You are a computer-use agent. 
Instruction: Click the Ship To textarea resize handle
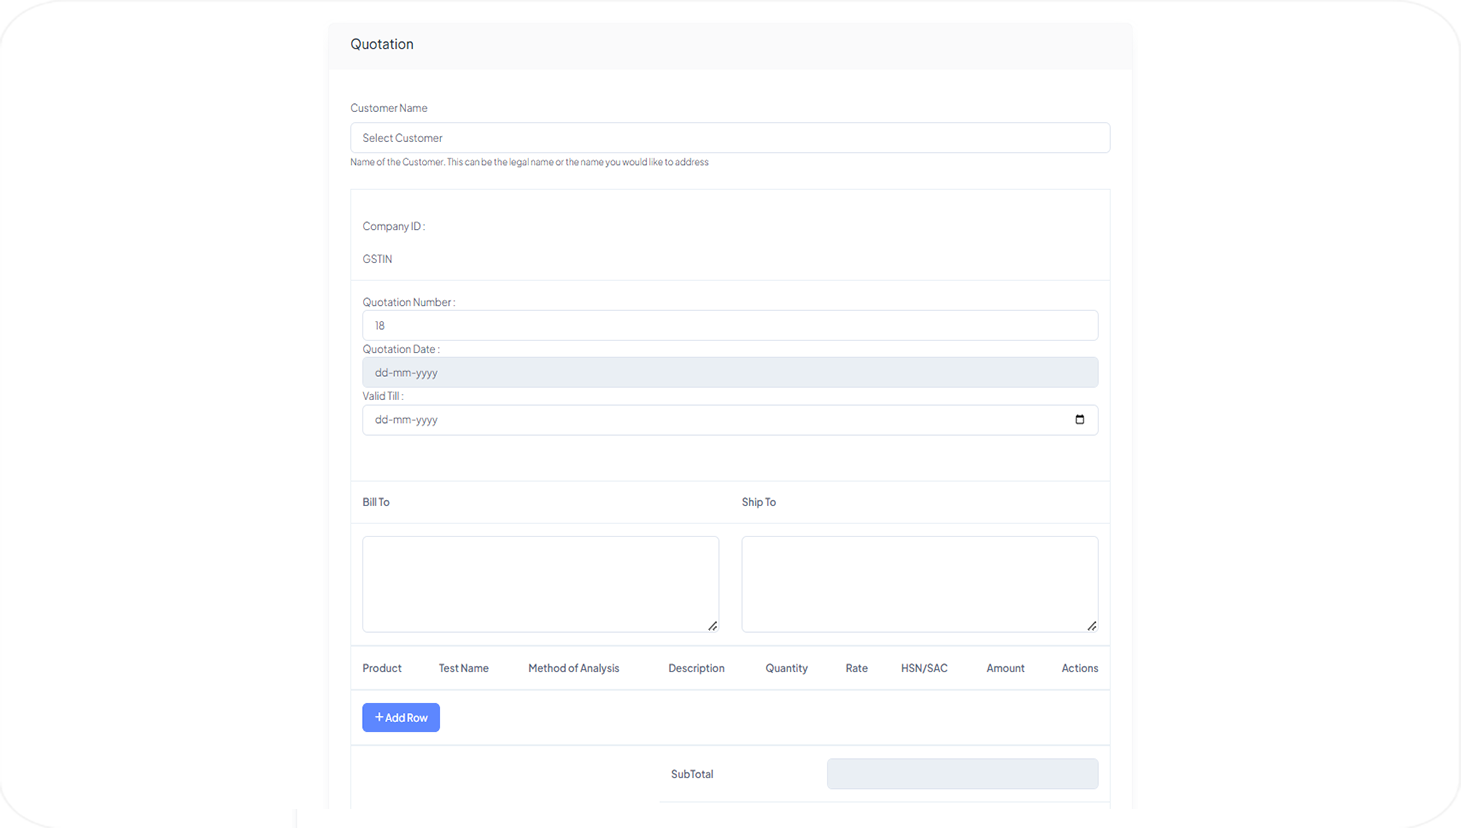(x=1092, y=626)
